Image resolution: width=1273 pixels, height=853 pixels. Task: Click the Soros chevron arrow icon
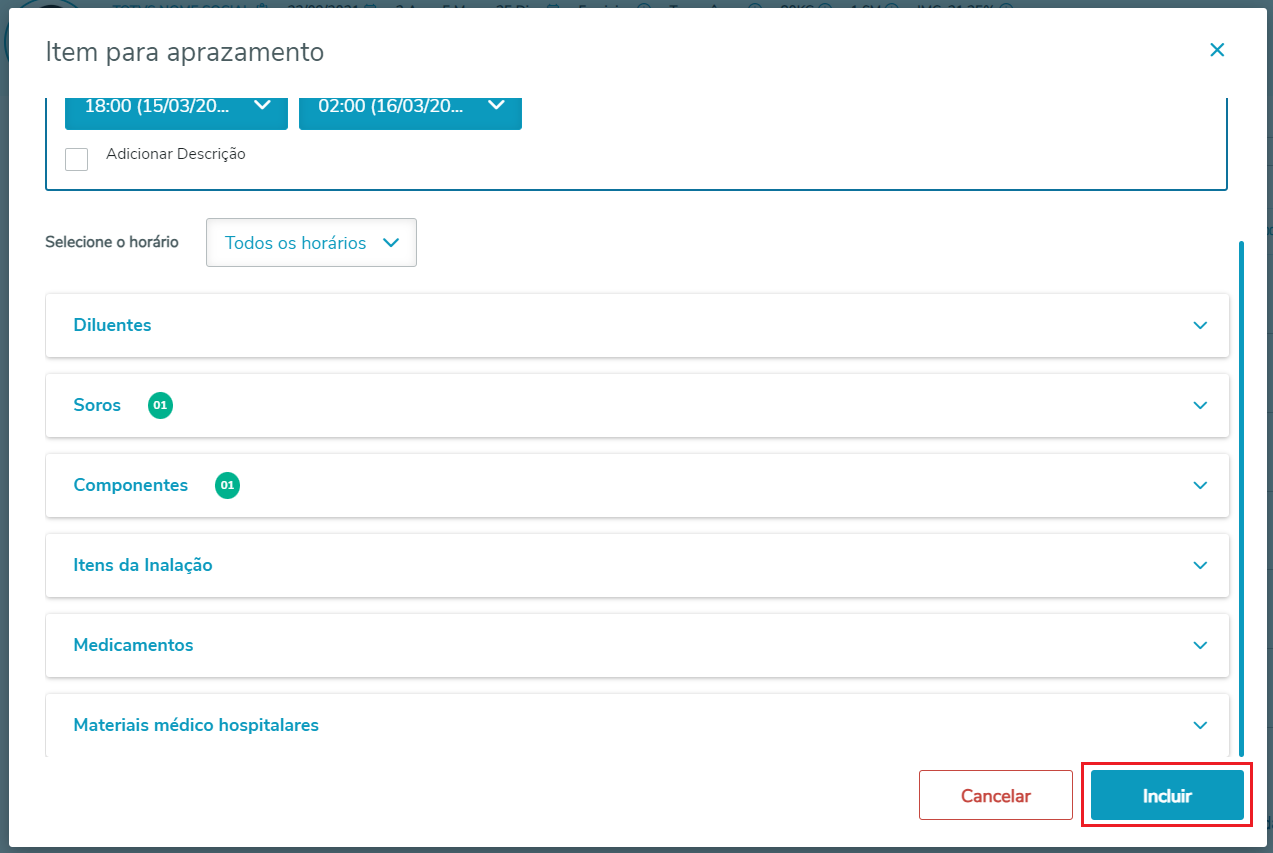(x=1200, y=405)
